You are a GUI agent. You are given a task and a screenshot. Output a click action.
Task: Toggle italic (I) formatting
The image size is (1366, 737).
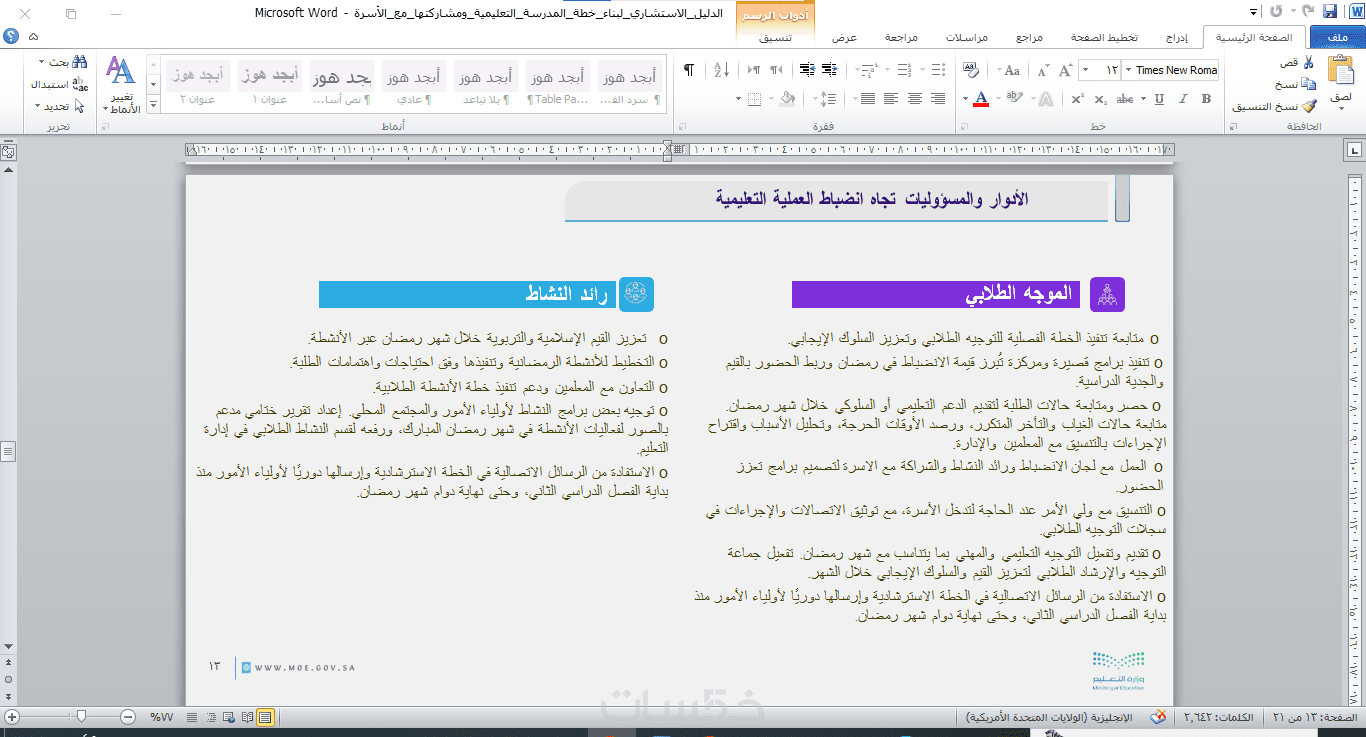pos(1184,98)
